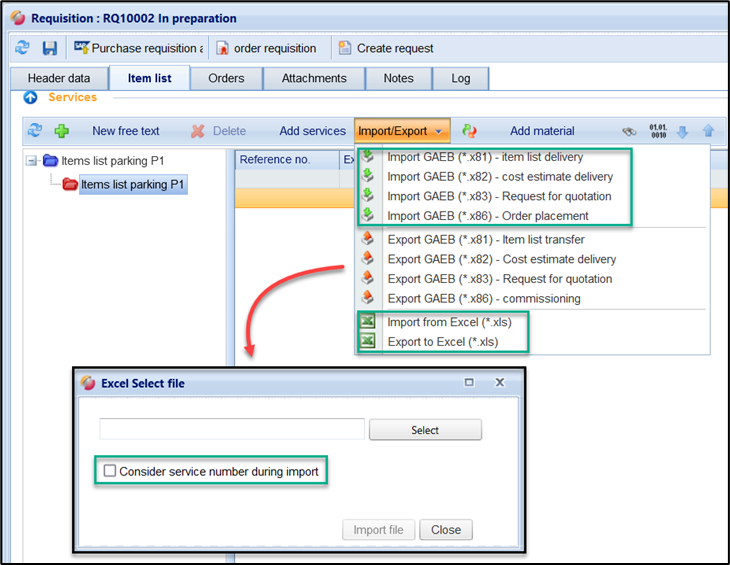Click the refresh icon in the top toolbar
The height and width of the screenshot is (565, 730).
coord(23,48)
